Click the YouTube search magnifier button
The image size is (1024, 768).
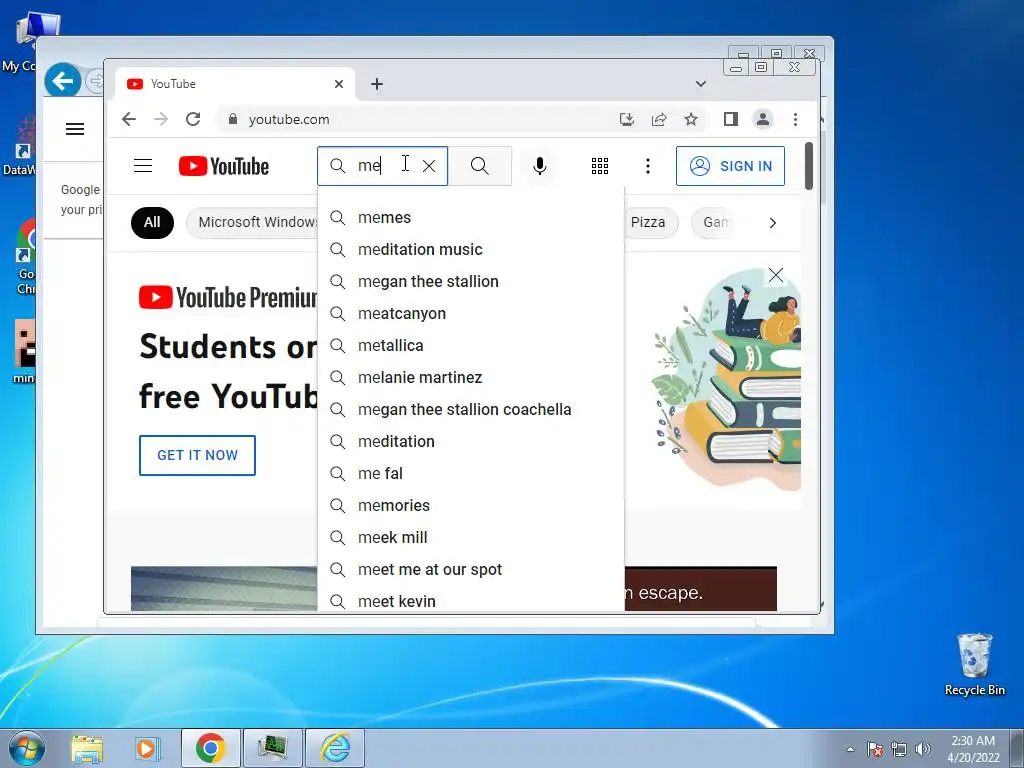(480, 166)
